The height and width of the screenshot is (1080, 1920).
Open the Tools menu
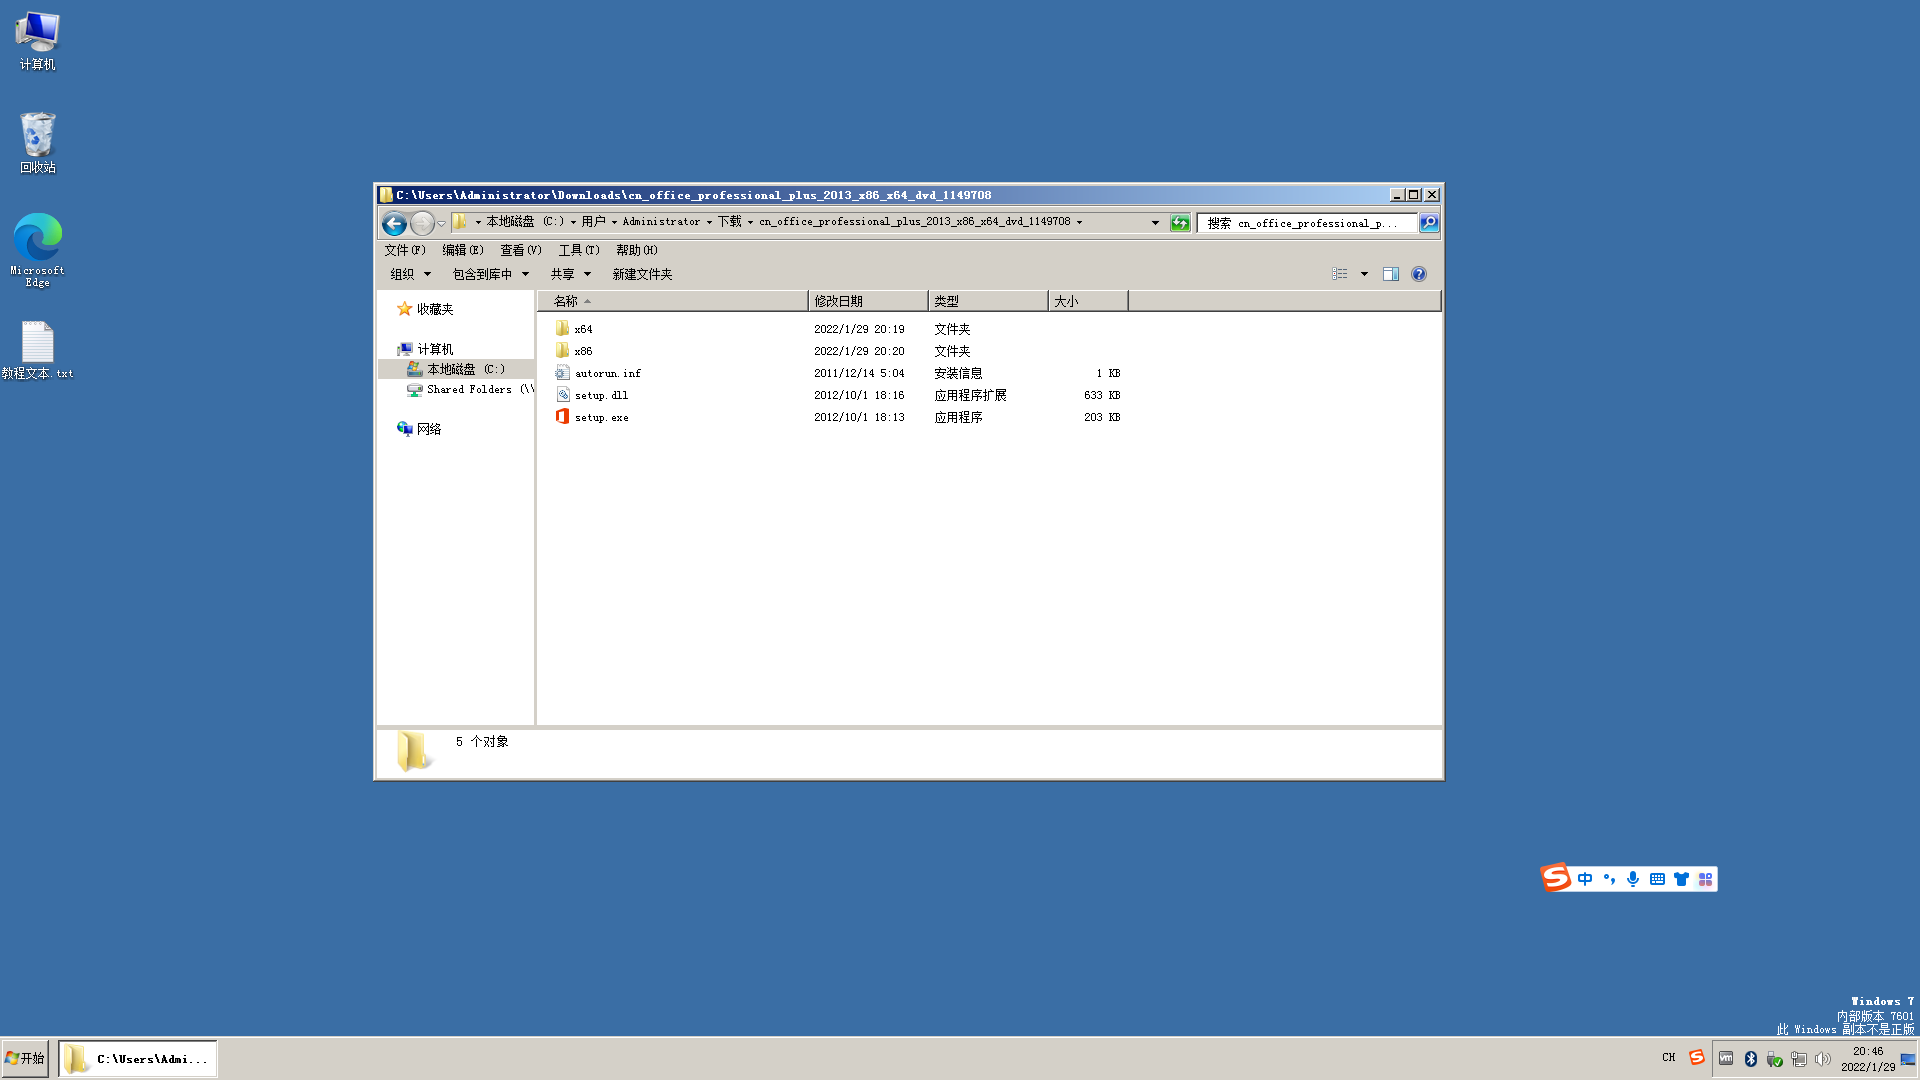579,250
